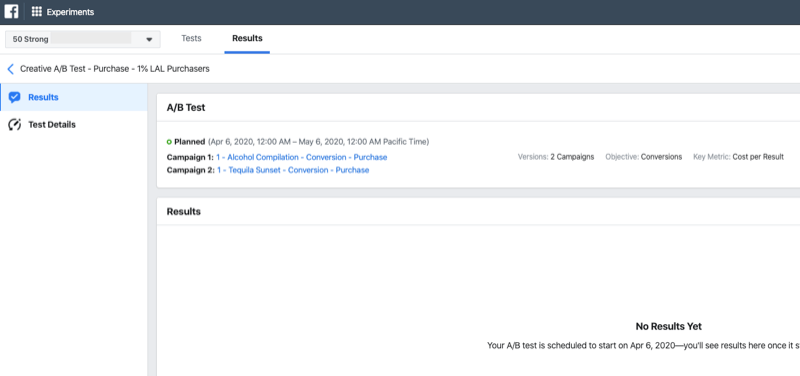Click the Results chat-check sidebar icon
The height and width of the screenshot is (376, 800).
coord(15,97)
